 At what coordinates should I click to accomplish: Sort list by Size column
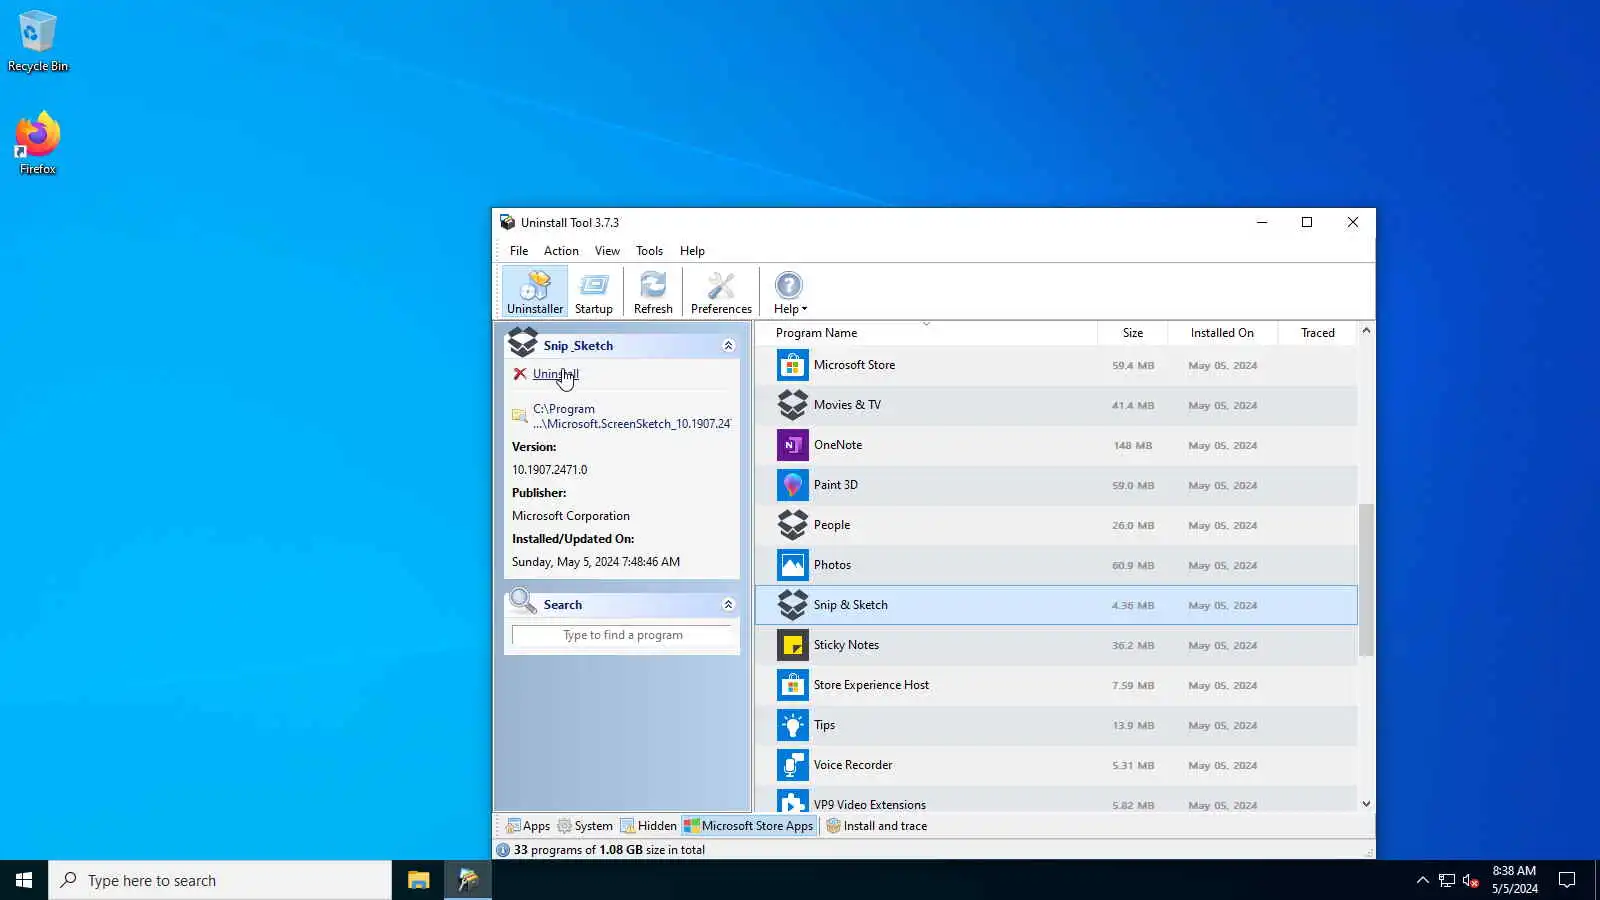[x=1132, y=333]
